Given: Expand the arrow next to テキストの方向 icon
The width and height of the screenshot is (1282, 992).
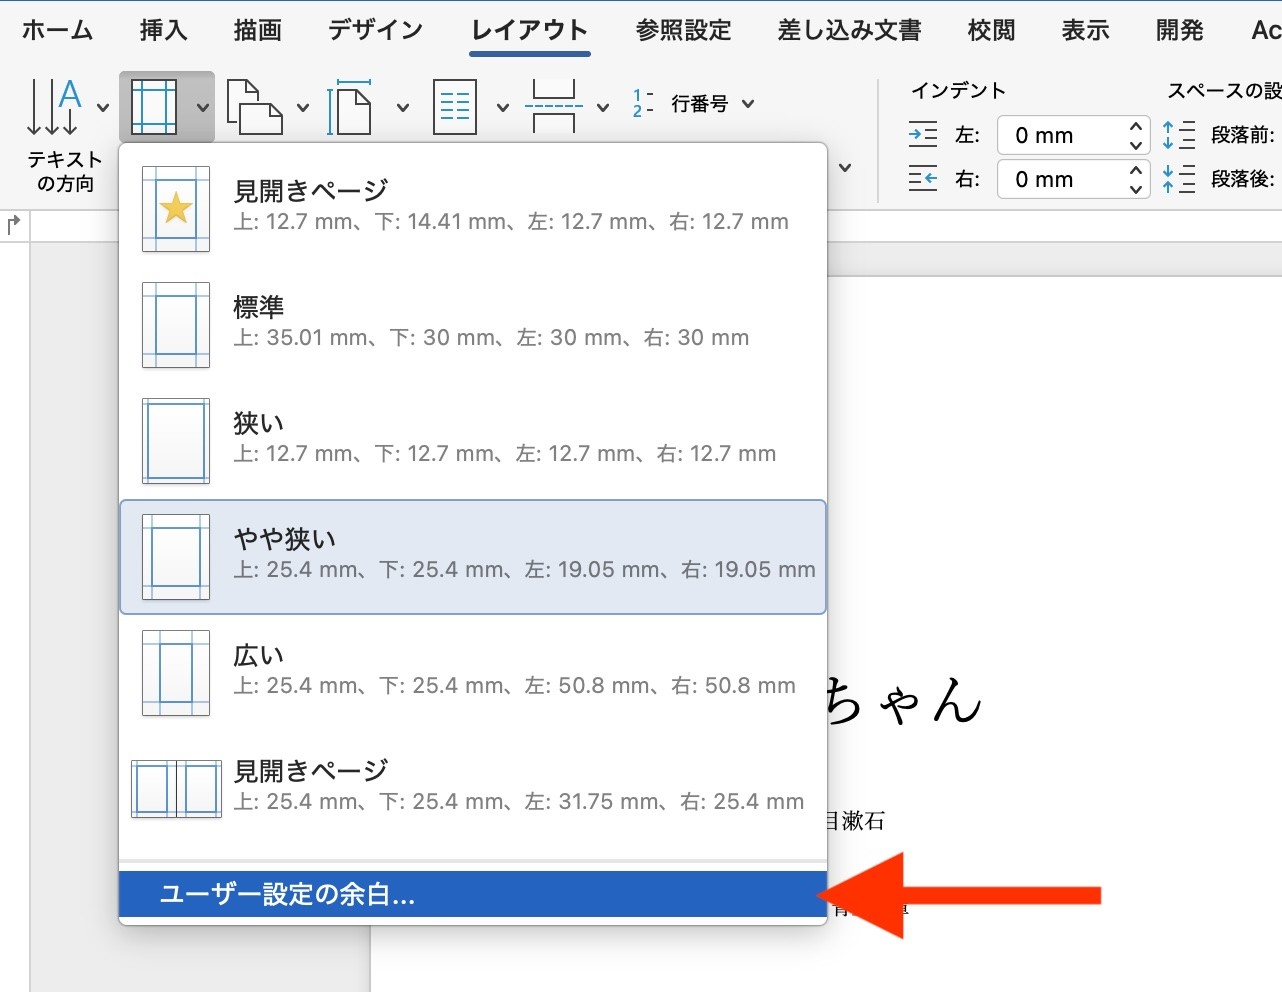Looking at the screenshot, I should pyautogui.click(x=103, y=107).
